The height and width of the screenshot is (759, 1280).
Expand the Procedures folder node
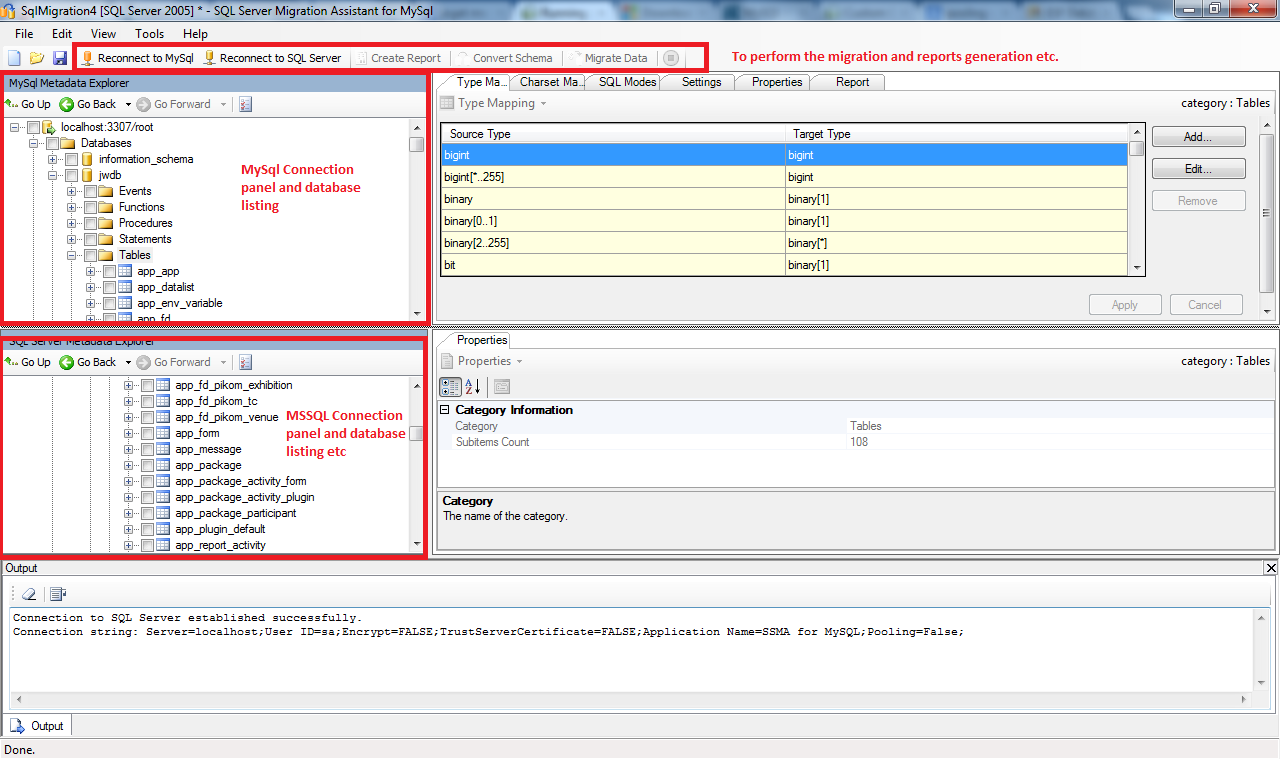point(72,223)
